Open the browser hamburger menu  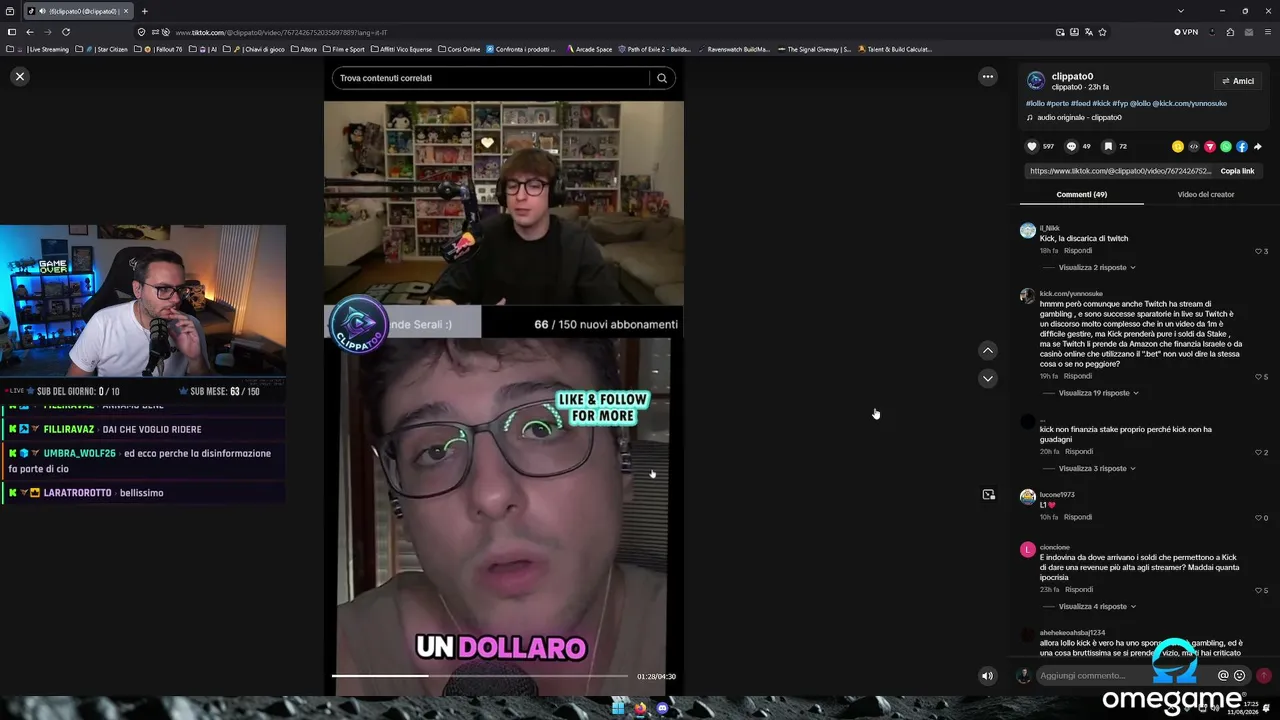point(1267,32)
